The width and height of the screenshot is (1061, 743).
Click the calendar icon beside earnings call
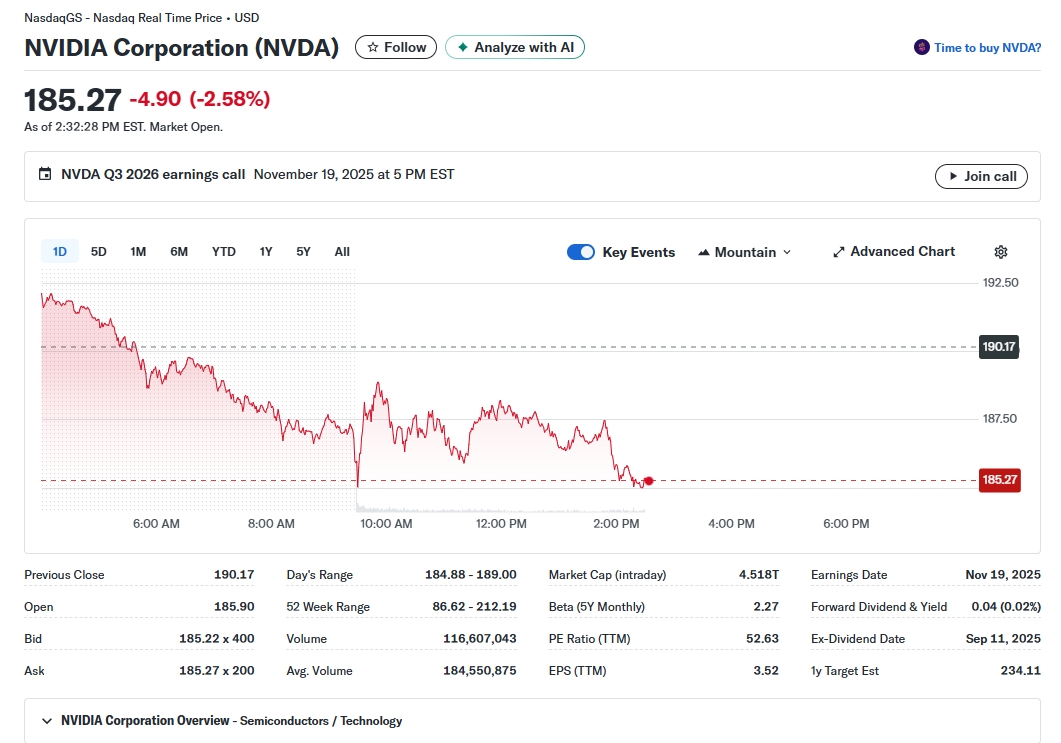pyautogui.click(x=45, y=174)
